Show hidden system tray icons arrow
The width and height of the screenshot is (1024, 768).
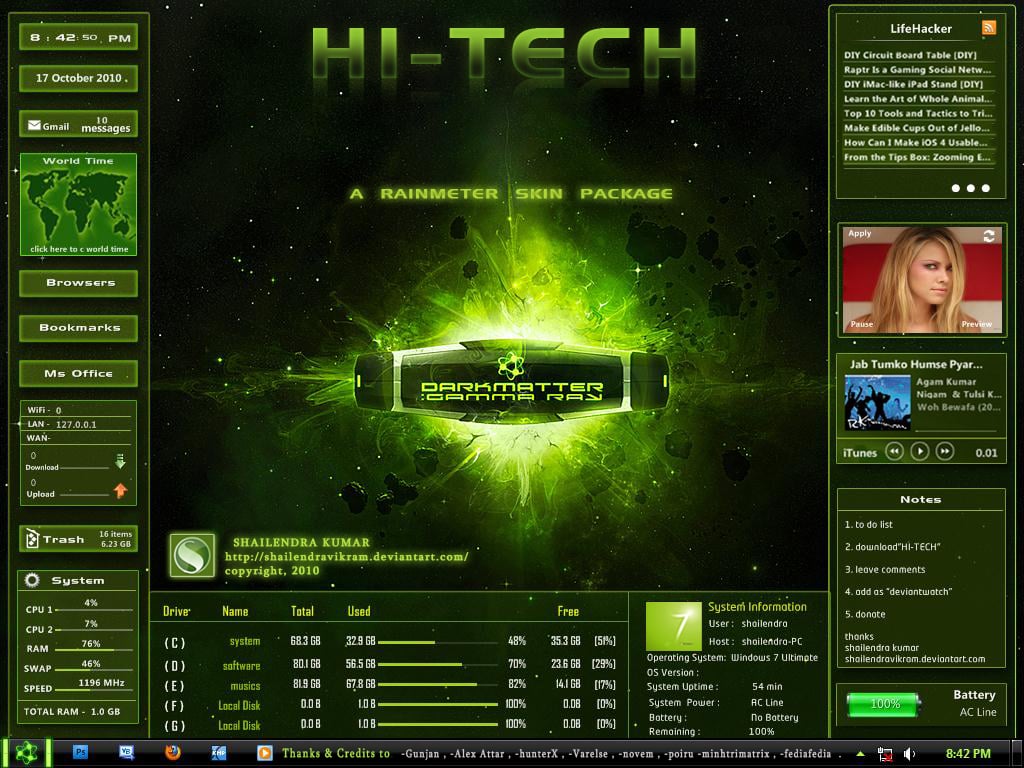coord(860,753)
